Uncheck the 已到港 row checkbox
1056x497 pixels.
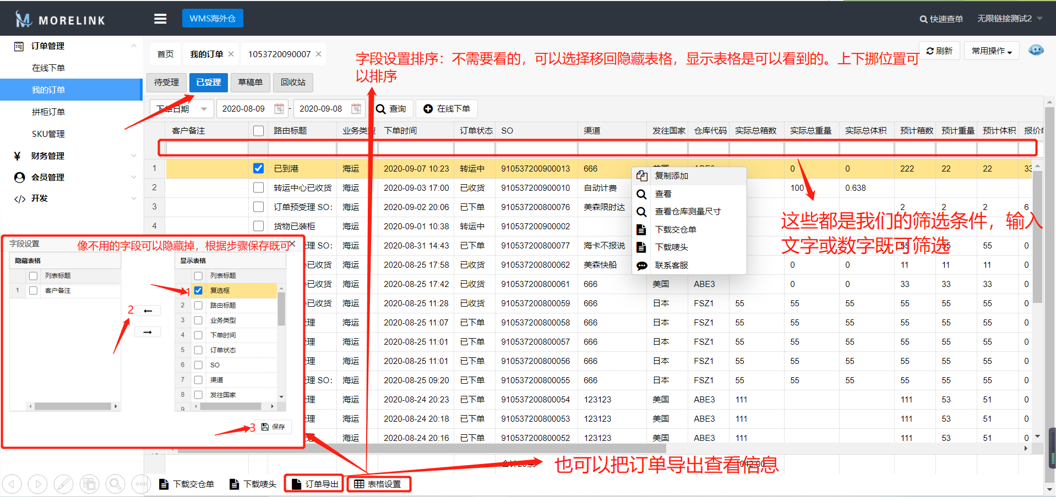click(x=258, y=168)
